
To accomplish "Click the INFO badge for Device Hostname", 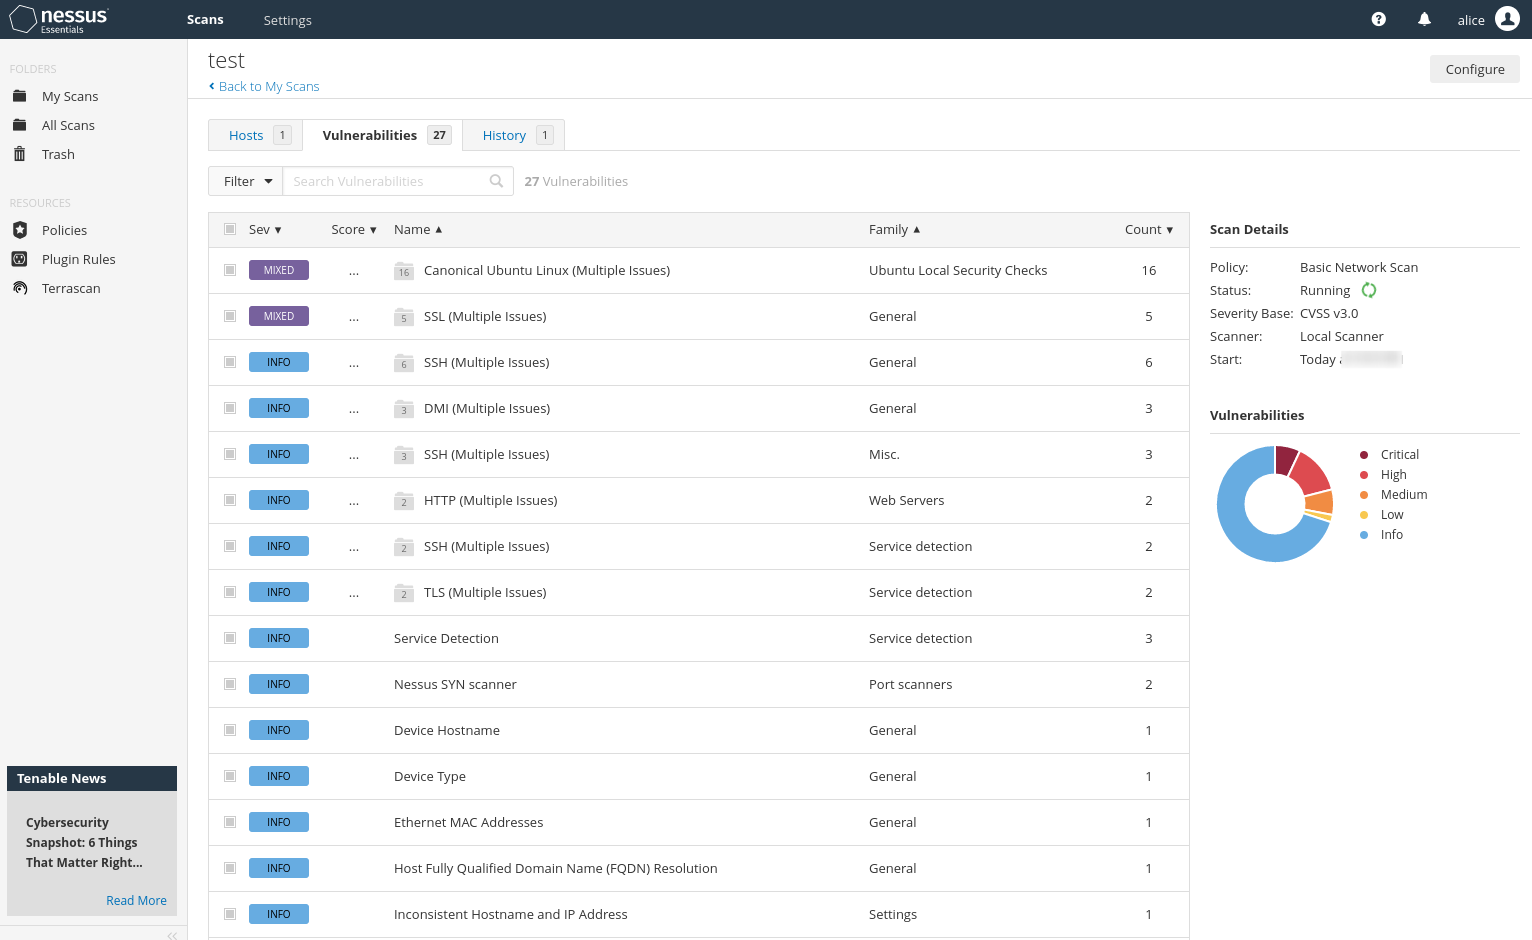I will click(x=279, y=730).
